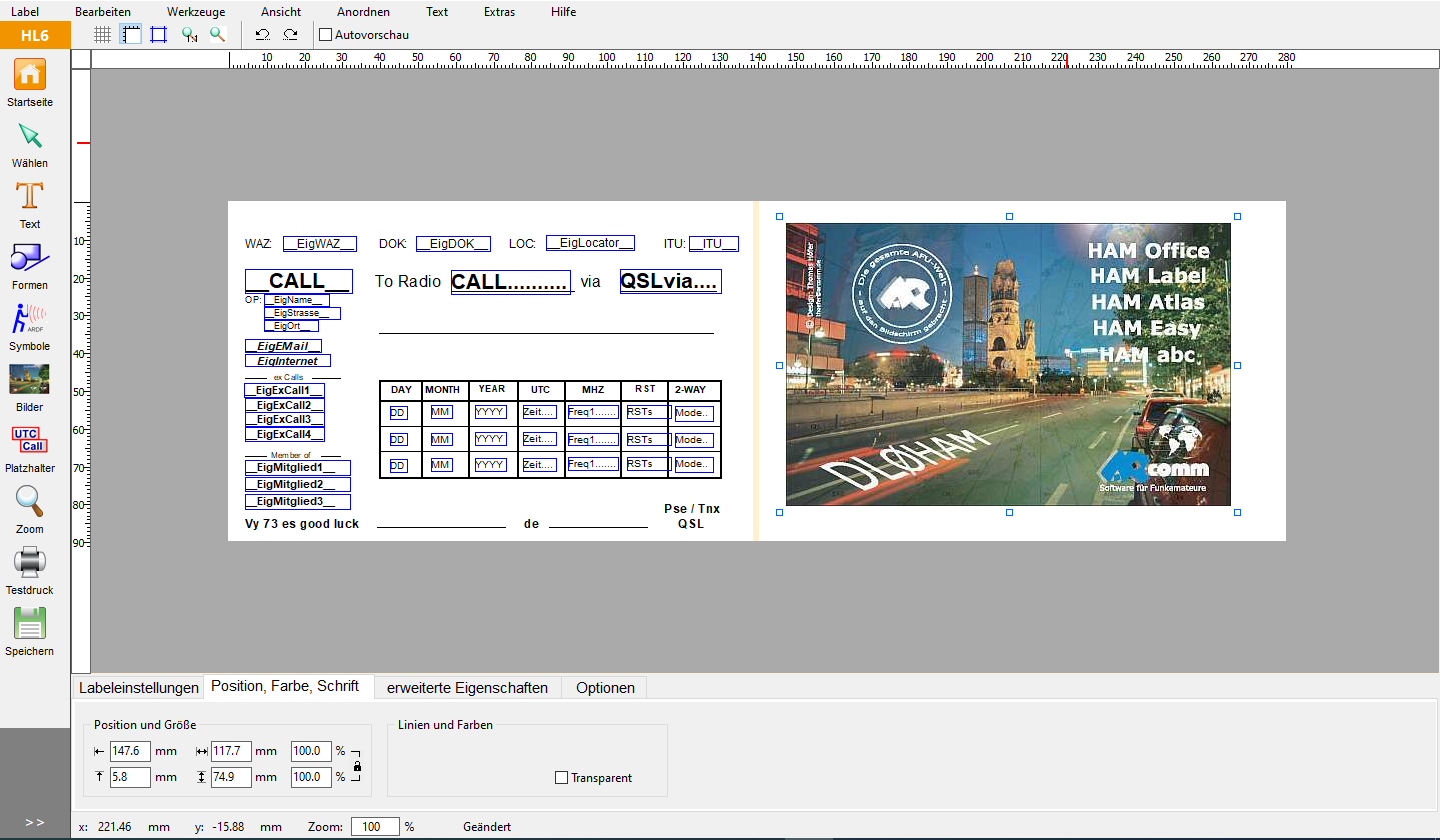1440x840 pixels.
Task: Select the __EigExCall1__ placeholder
Action: point(284,391)
